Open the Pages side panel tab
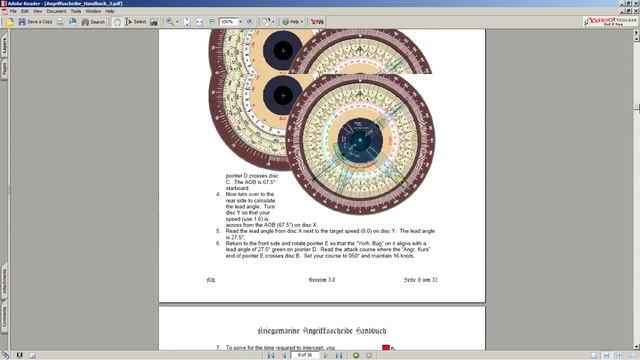This screenshot has height=360, width=640. [4, 69]
